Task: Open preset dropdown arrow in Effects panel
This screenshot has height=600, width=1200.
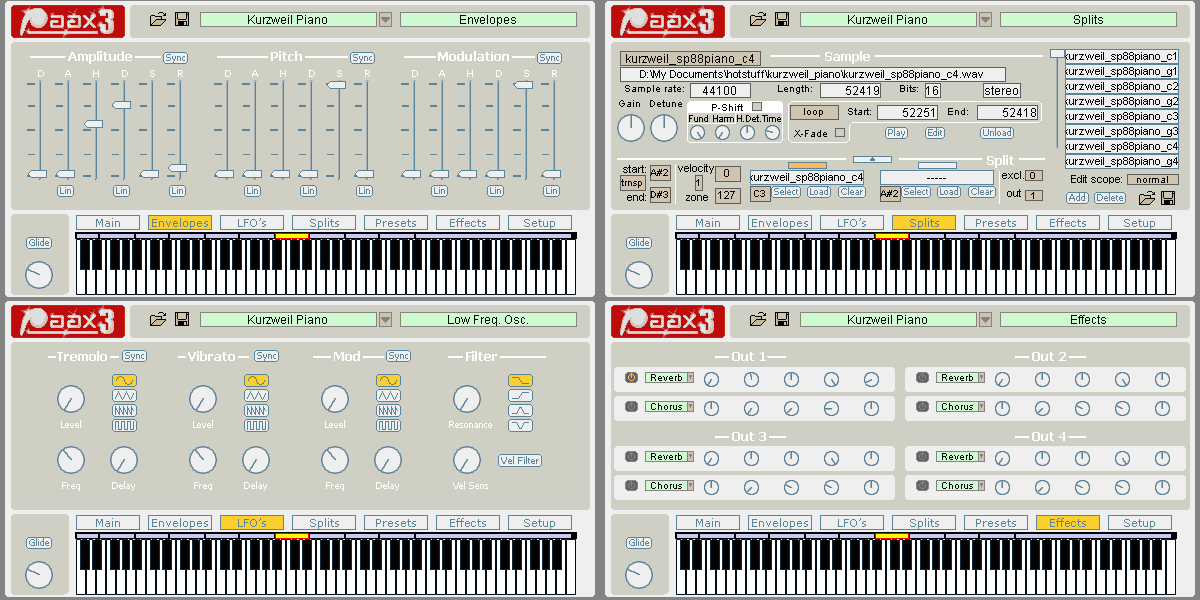Action: pyautogui.click(x=986, y=319)
